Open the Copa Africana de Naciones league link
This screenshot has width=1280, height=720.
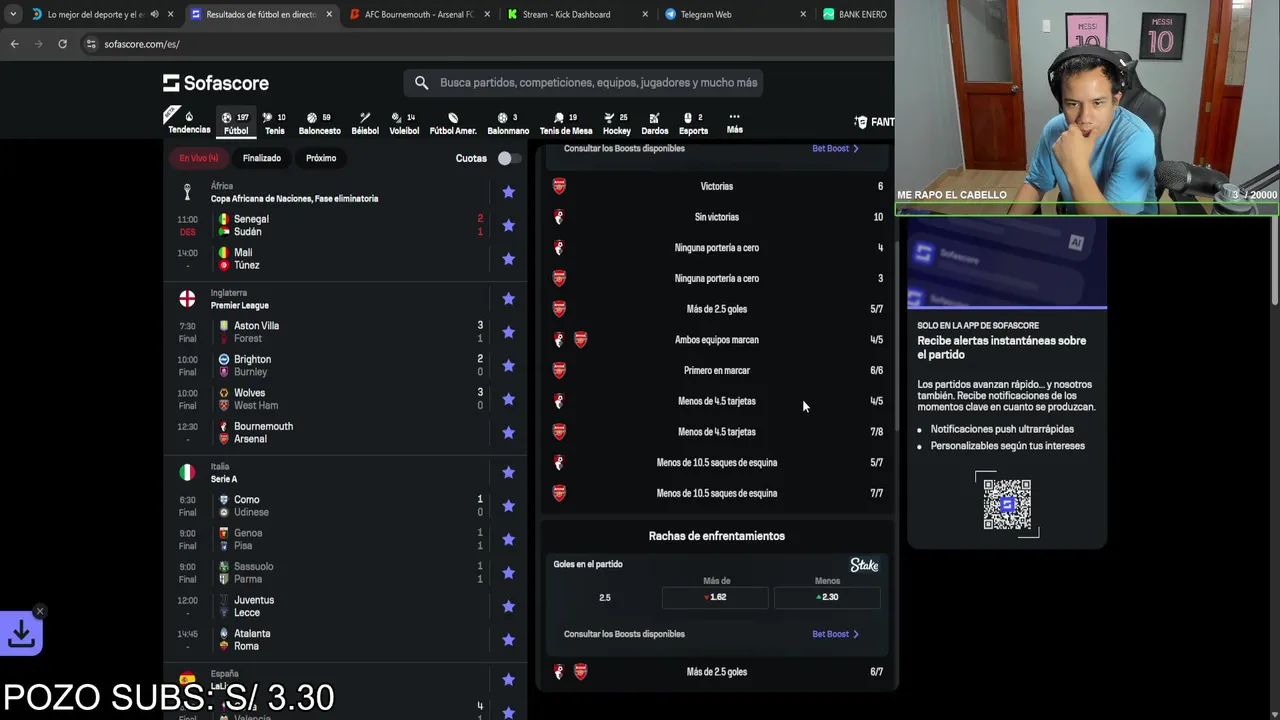(294, 198)
